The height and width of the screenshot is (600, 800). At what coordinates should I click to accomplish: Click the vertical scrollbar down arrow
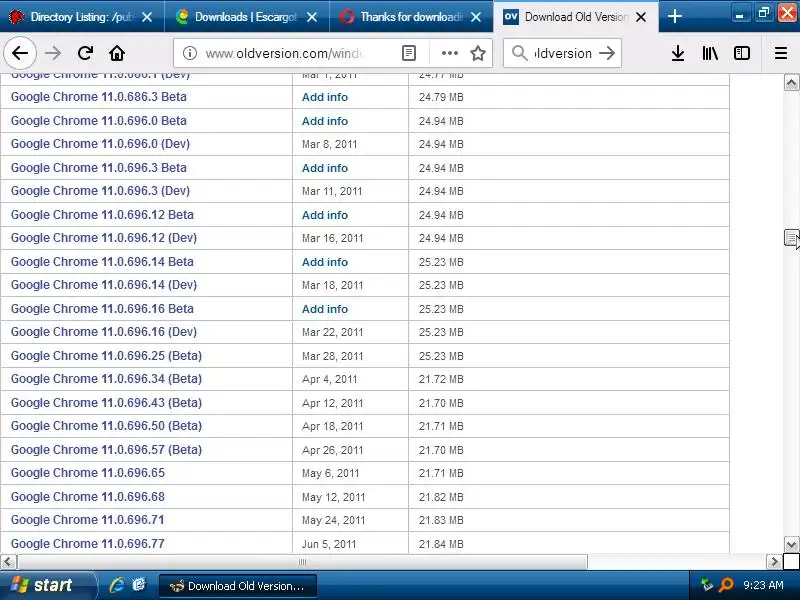tap(791, 544)
